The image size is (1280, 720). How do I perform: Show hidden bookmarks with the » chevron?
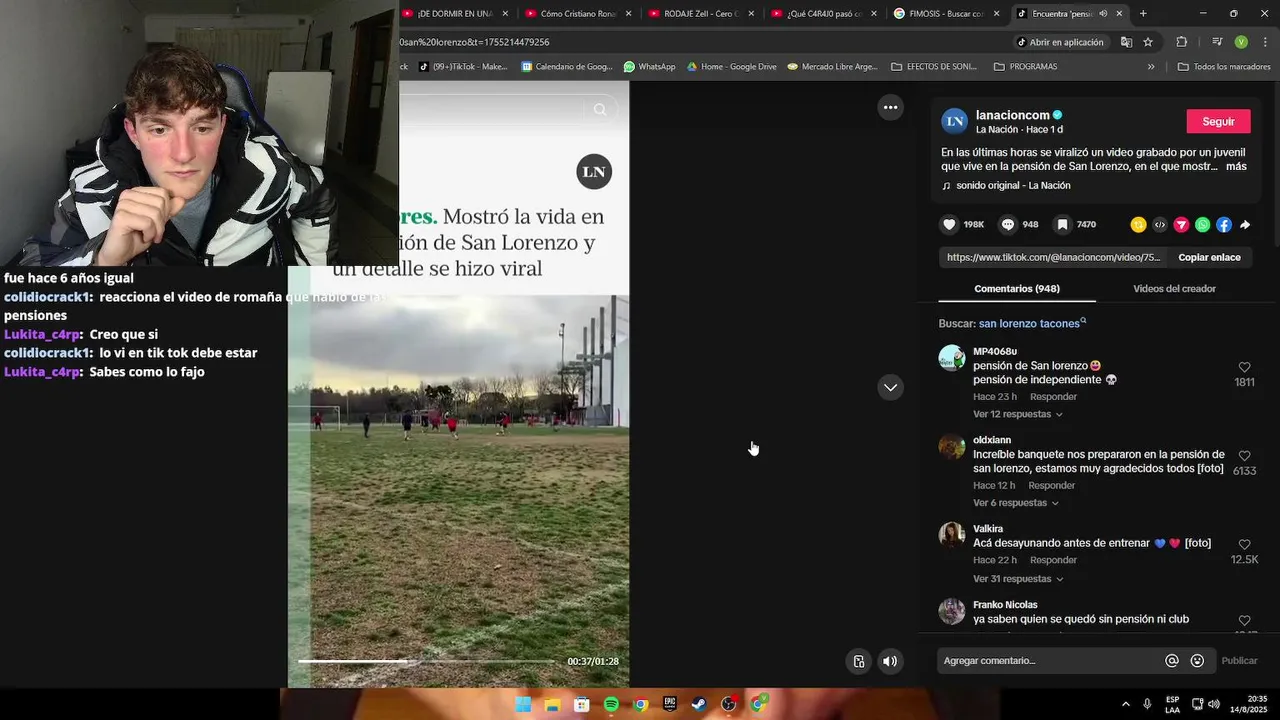[x=1150, y=67]
